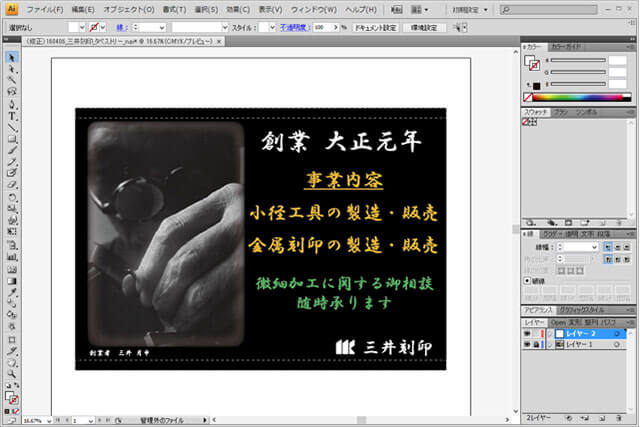640x427 pixels.
Task: Open stroke color dropdown in control bar
Action: (103, 27)
